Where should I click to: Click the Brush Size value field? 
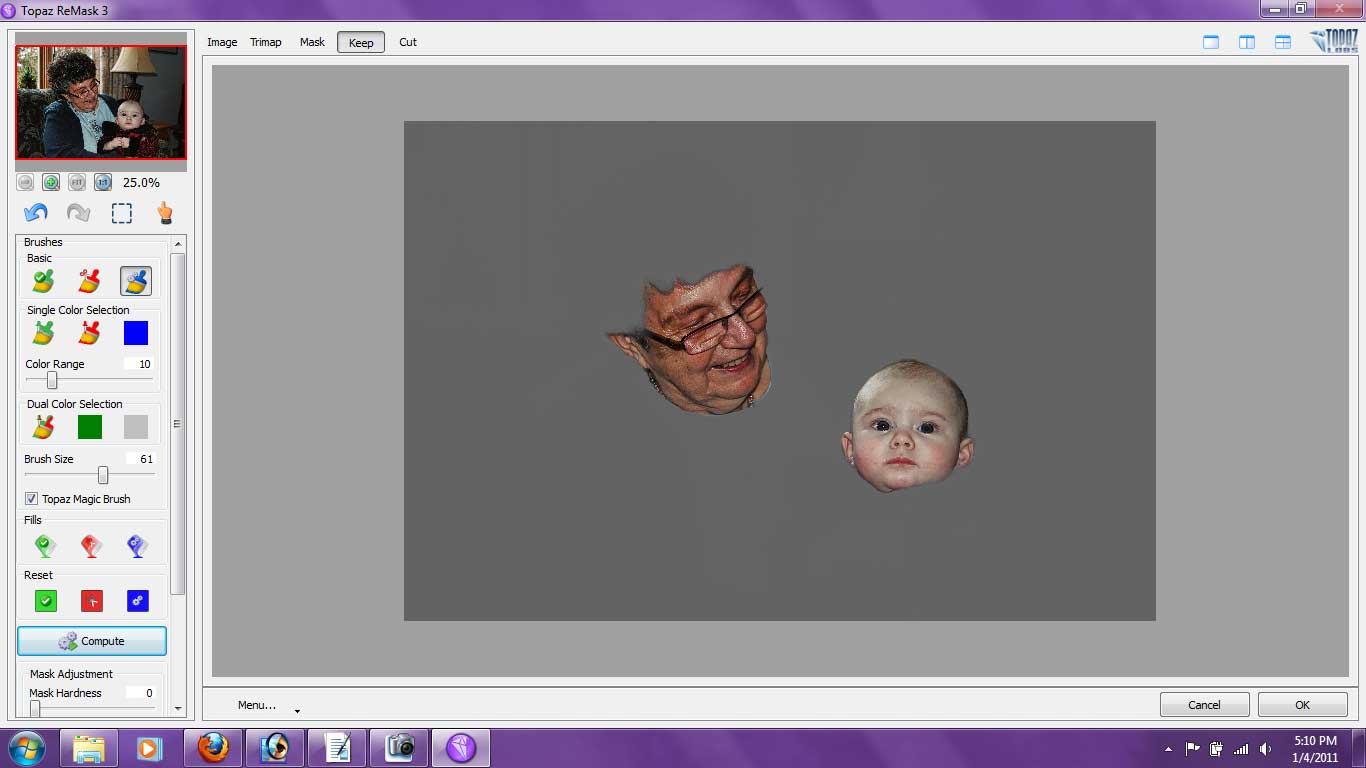[141, 459]
